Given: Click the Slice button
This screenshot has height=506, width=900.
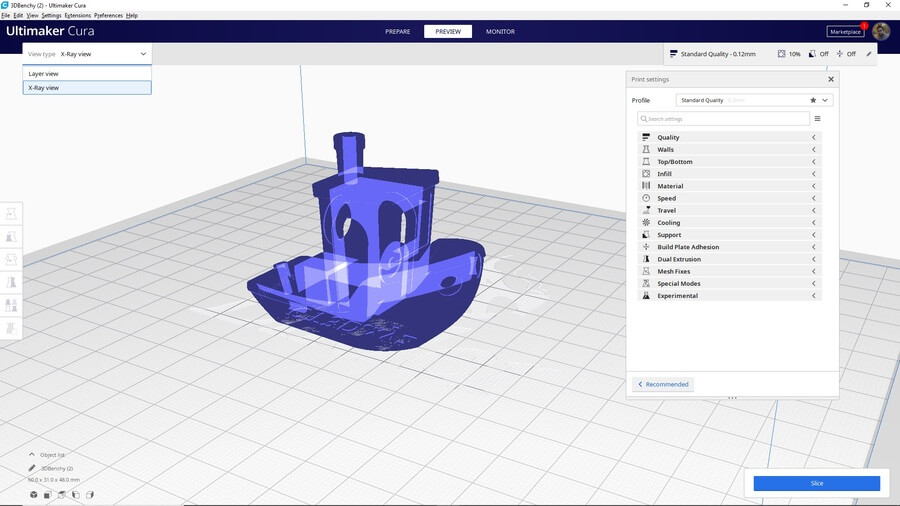Looking at the screenshot, I should 816,483.
